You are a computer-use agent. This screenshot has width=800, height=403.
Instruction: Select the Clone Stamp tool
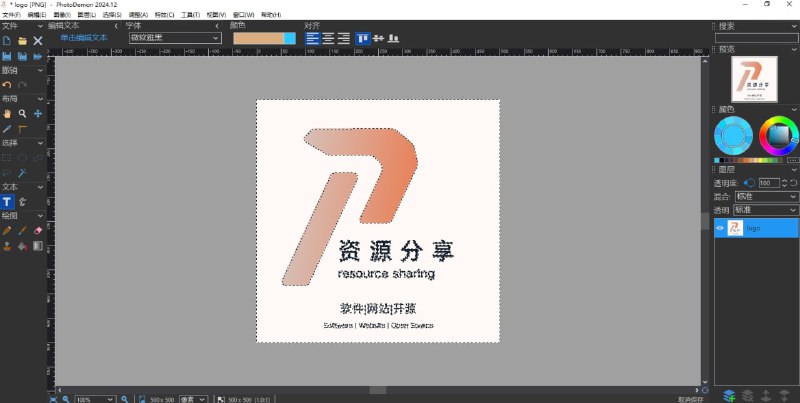pos(7,246)
